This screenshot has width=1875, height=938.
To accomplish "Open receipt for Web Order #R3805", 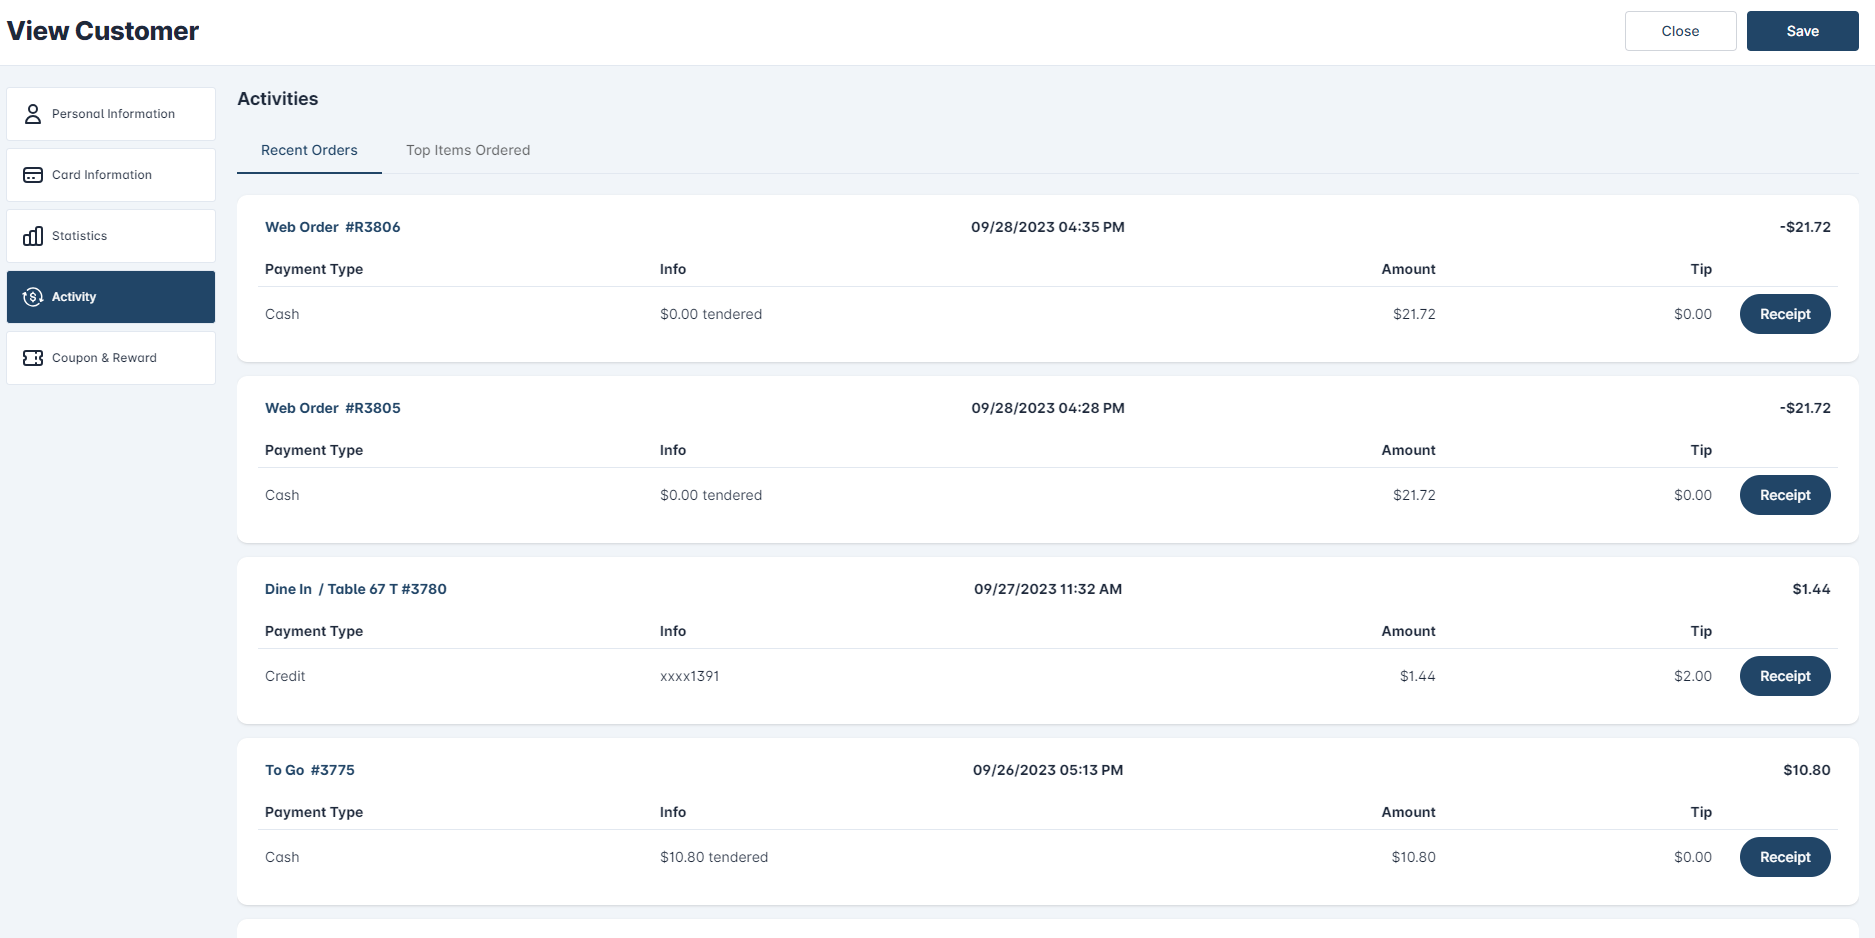I will (1784, 495).
